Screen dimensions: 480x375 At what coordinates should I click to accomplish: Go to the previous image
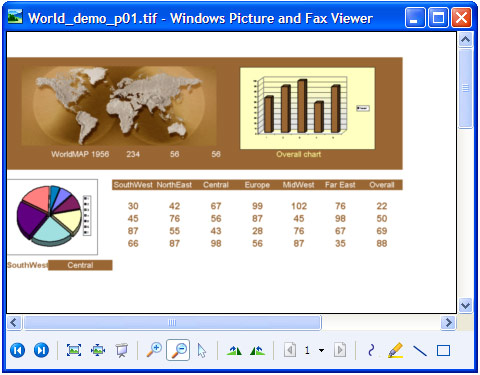point(17,350)
